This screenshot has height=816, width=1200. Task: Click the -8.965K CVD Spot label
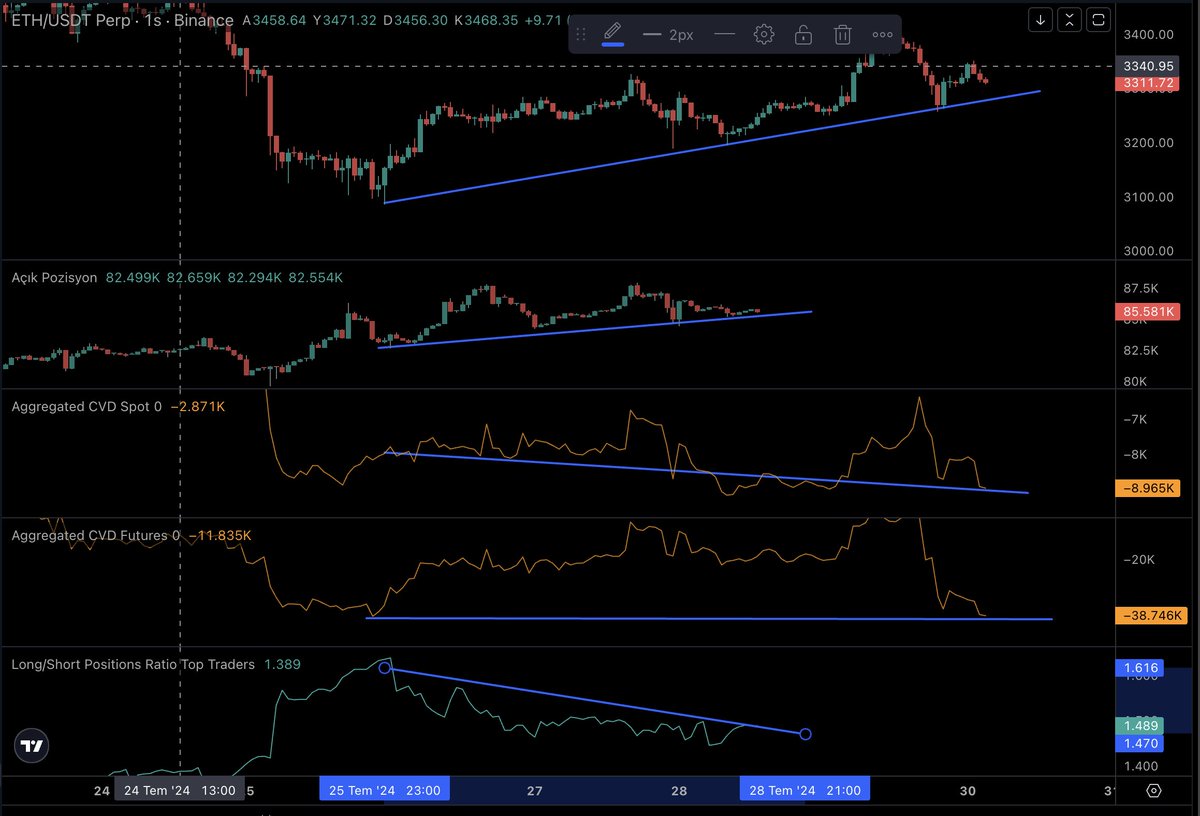pos(1147,488)
